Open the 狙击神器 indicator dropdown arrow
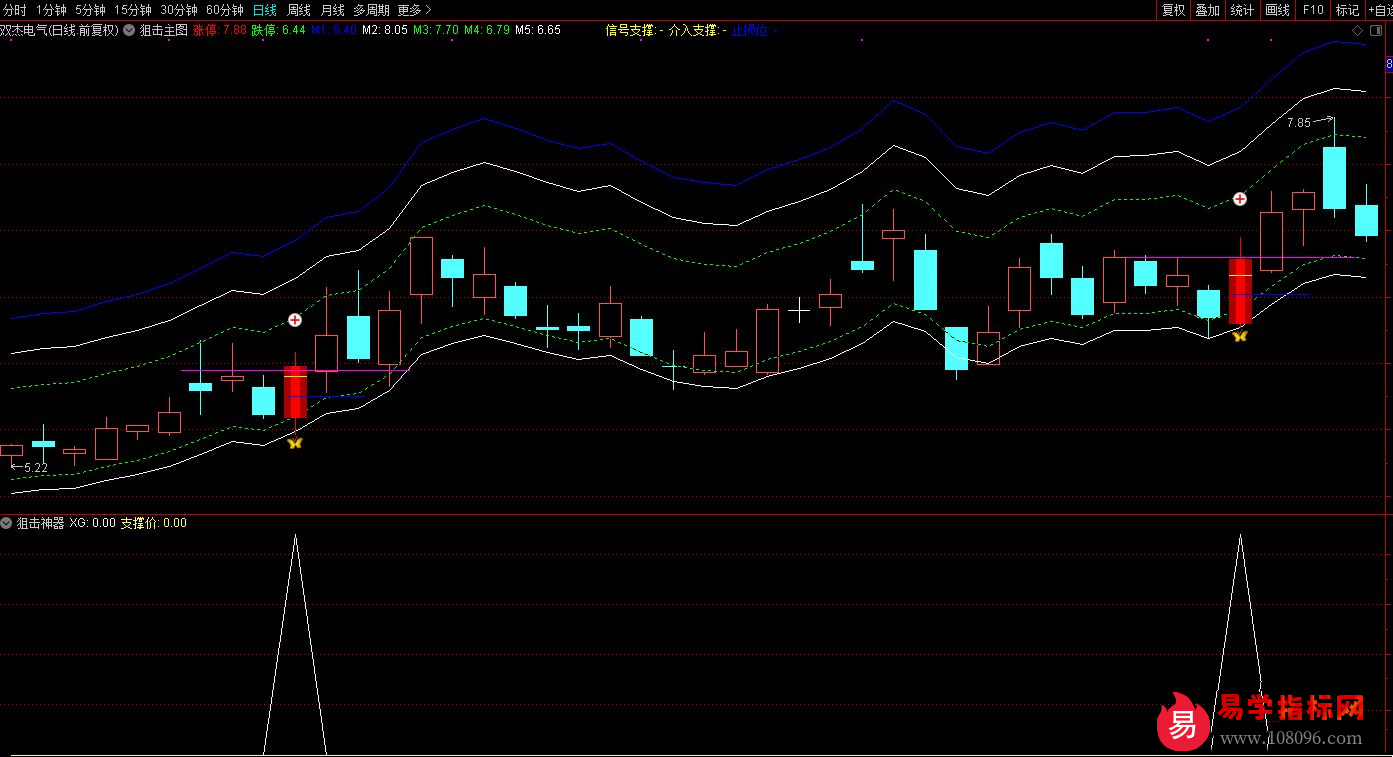The width and height of the screenshot is (1393, 757). [x=7, y=523]
